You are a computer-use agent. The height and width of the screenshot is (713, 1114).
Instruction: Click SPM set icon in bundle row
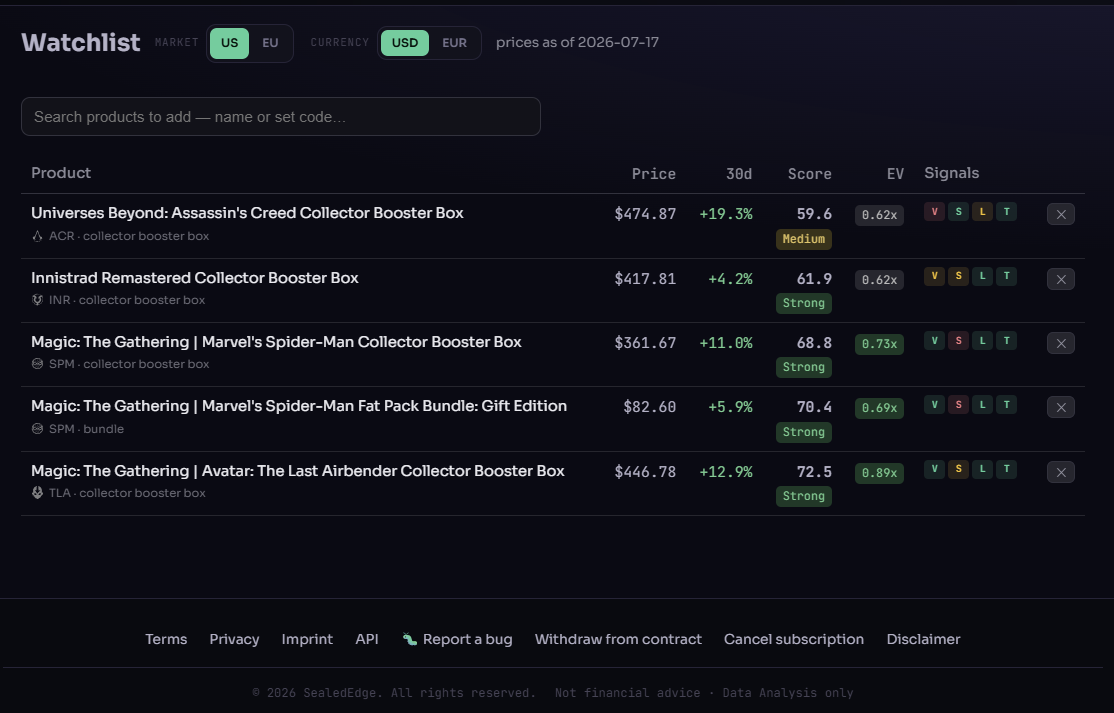(38, 428)
